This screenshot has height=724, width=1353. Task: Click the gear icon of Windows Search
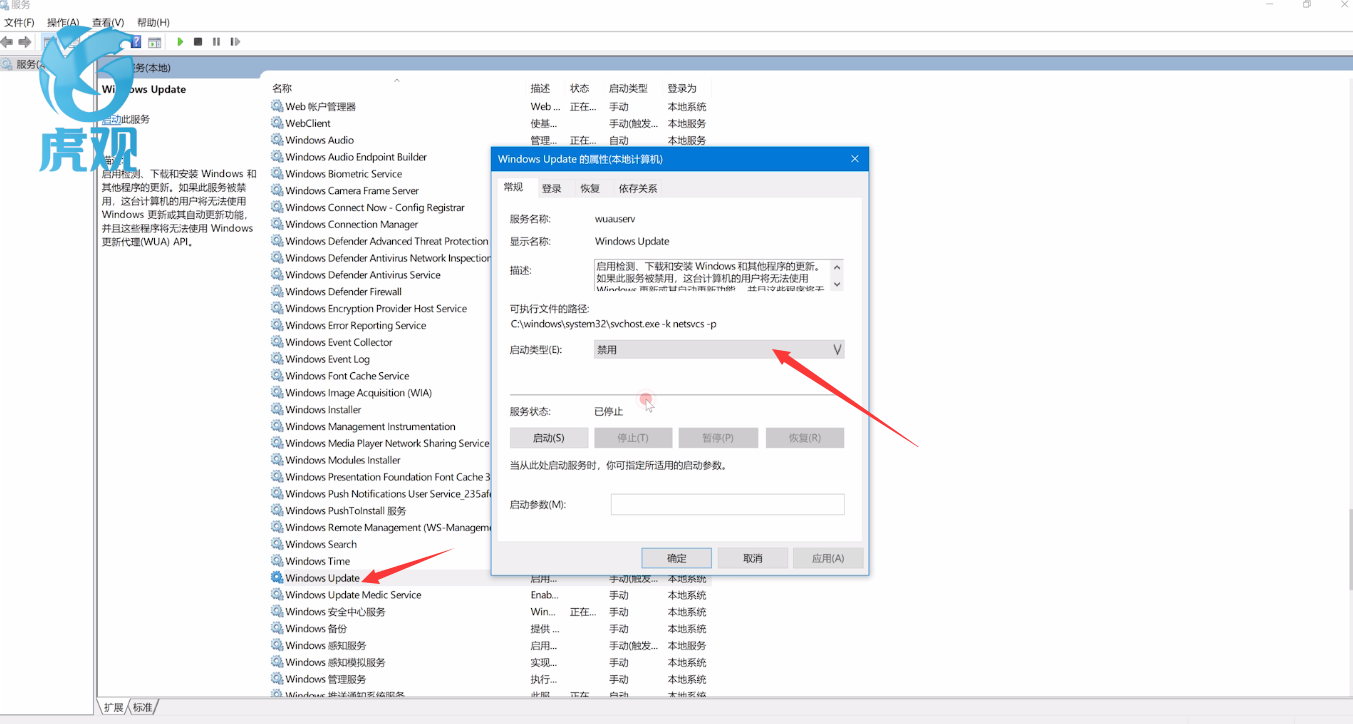[277, 545]
